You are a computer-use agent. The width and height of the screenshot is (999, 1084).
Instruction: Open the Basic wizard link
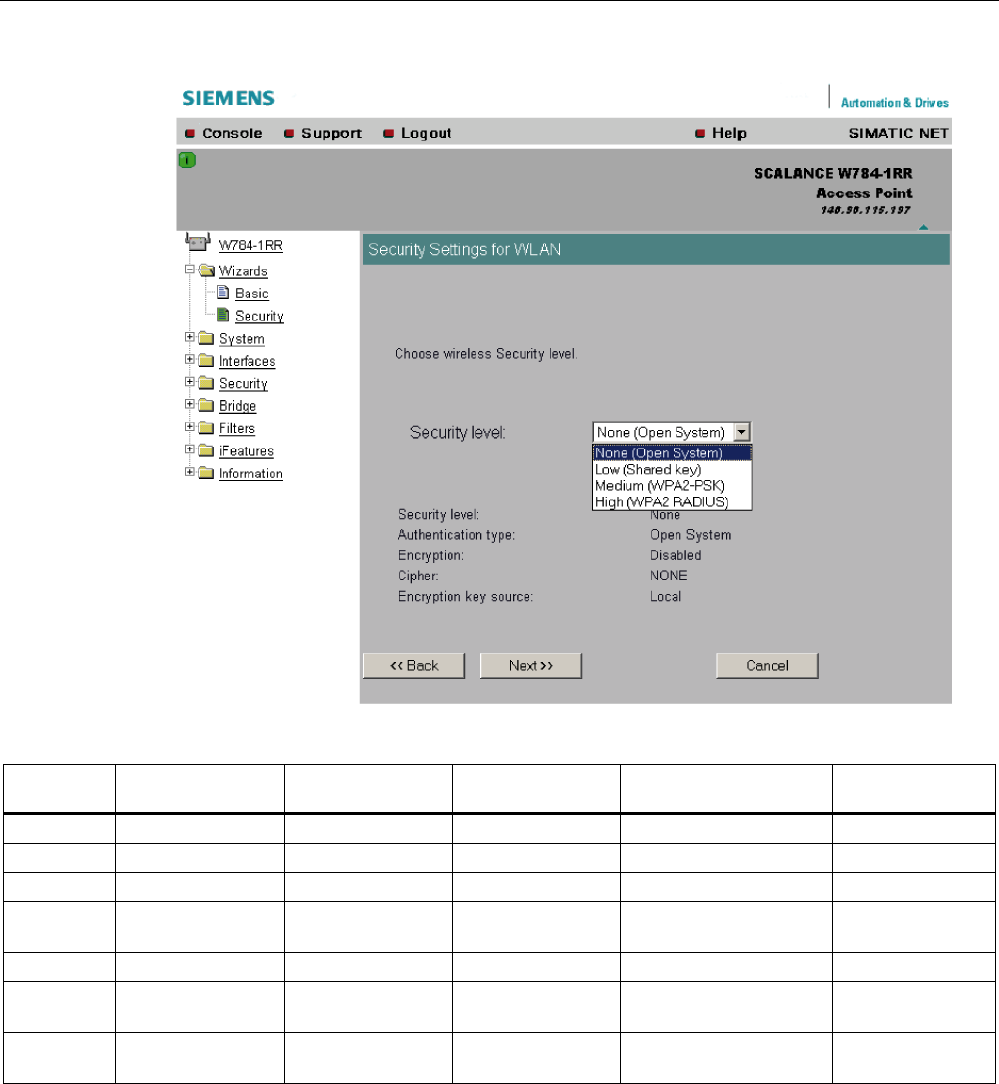[x=252, y=293]
